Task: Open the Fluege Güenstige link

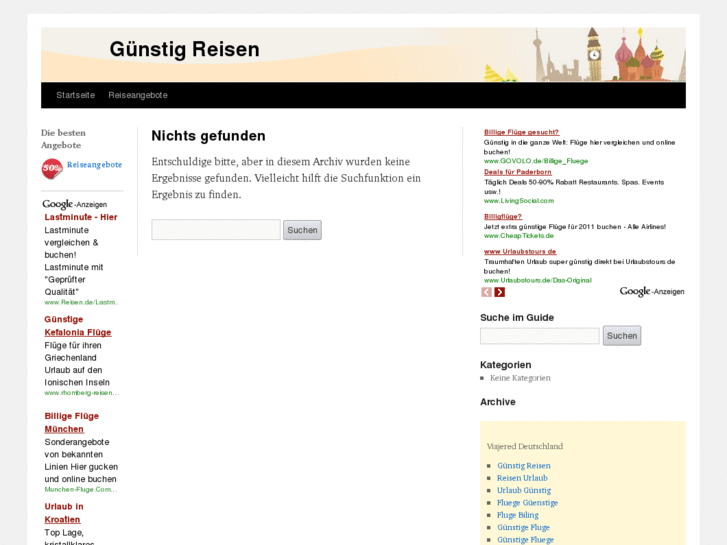Action: pos(527,503)
